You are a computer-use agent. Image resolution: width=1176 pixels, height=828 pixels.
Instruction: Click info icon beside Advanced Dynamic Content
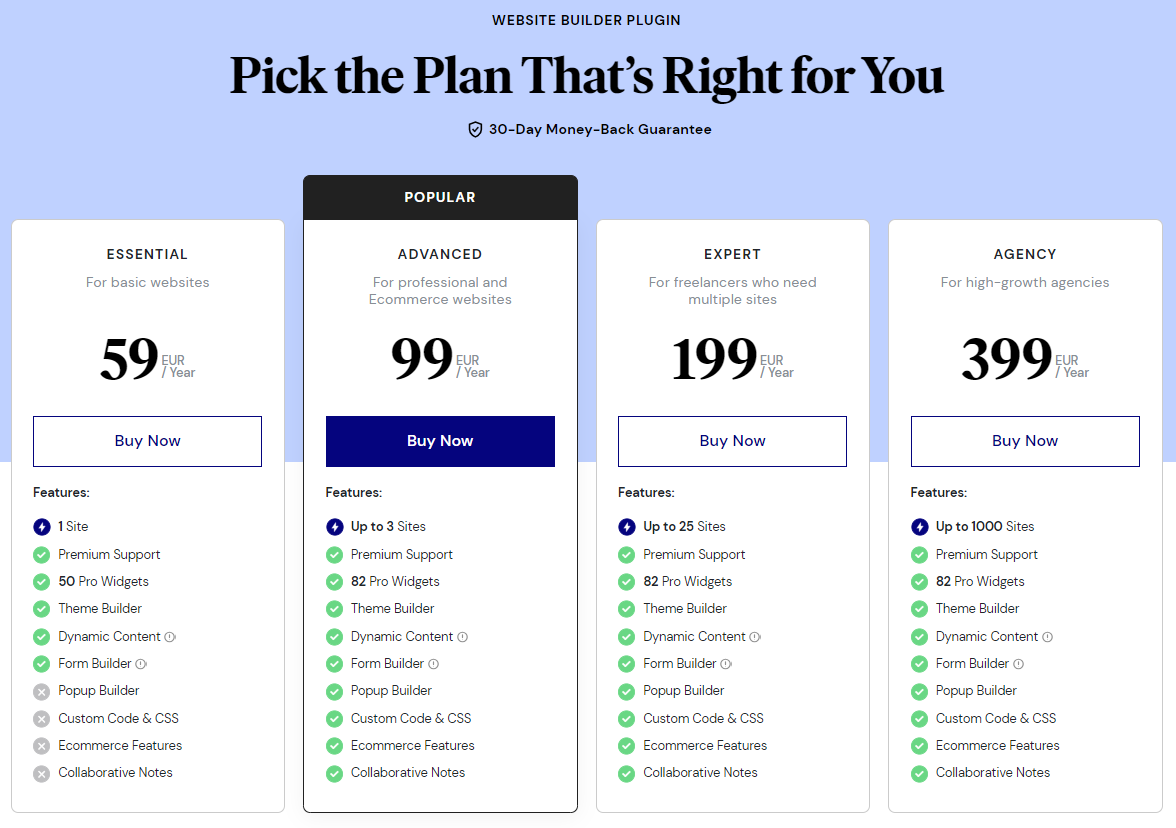coord(463,637)
